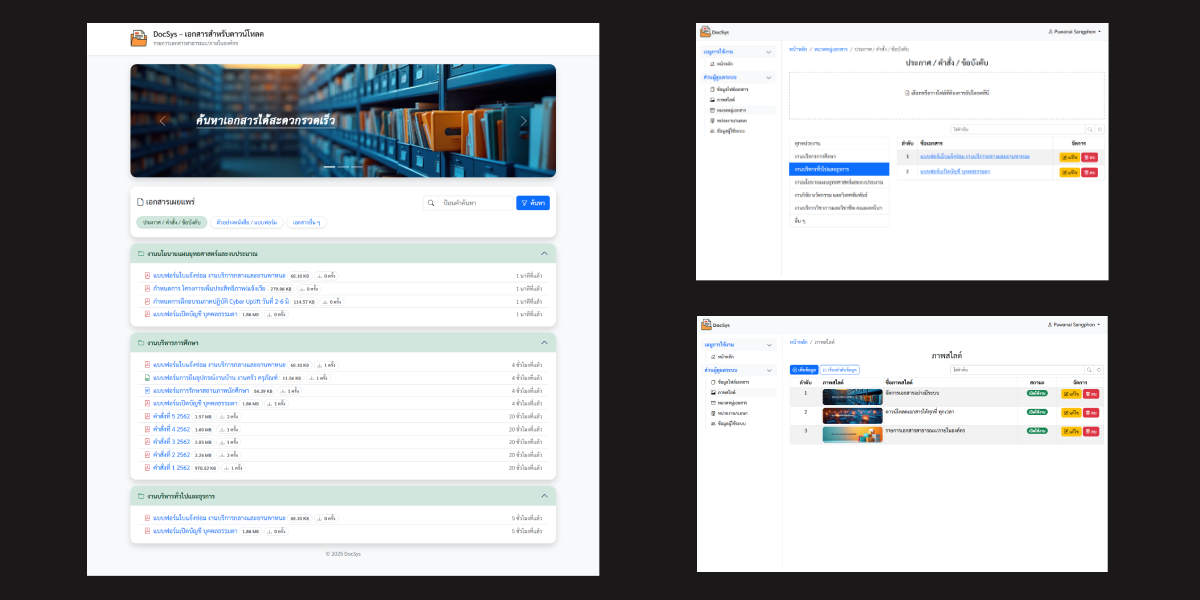Collapse the 'งานบริหารทั่วไปและธุรการ' section chevron
The height and width of the screenshot is (600, 1200).
click(x=543, y=496)
